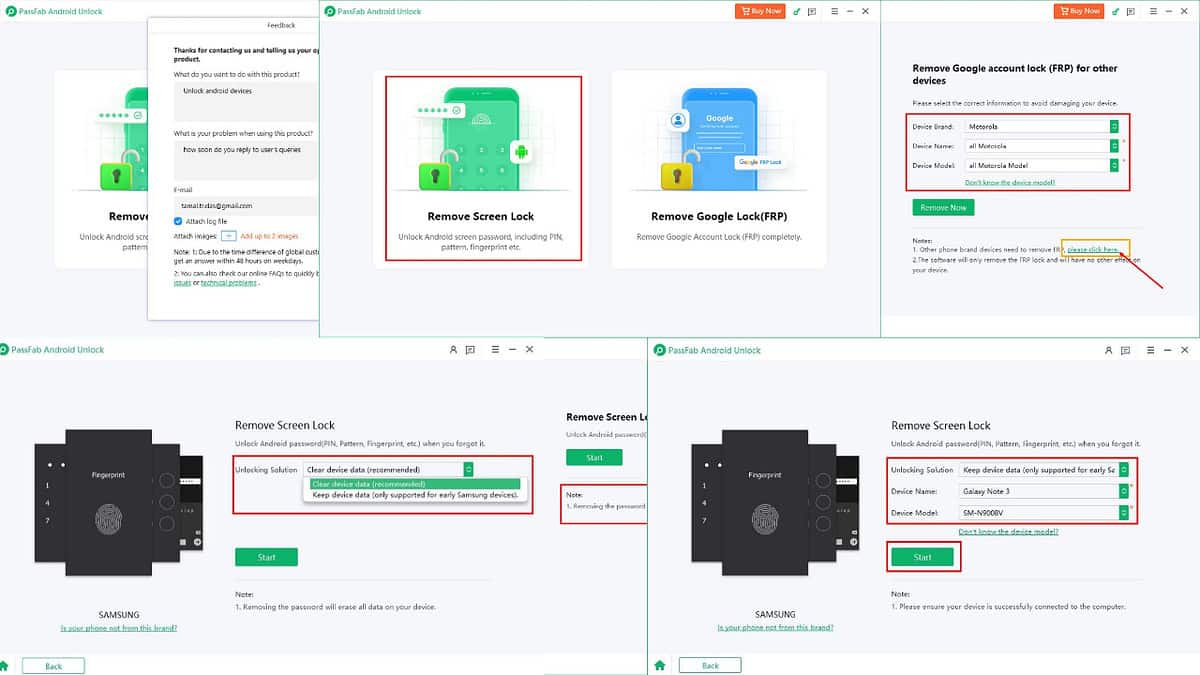Click the Start button below Device Model
This screenshot has height=675, width=1200.
pyautogui.click(x=921, y=556)
